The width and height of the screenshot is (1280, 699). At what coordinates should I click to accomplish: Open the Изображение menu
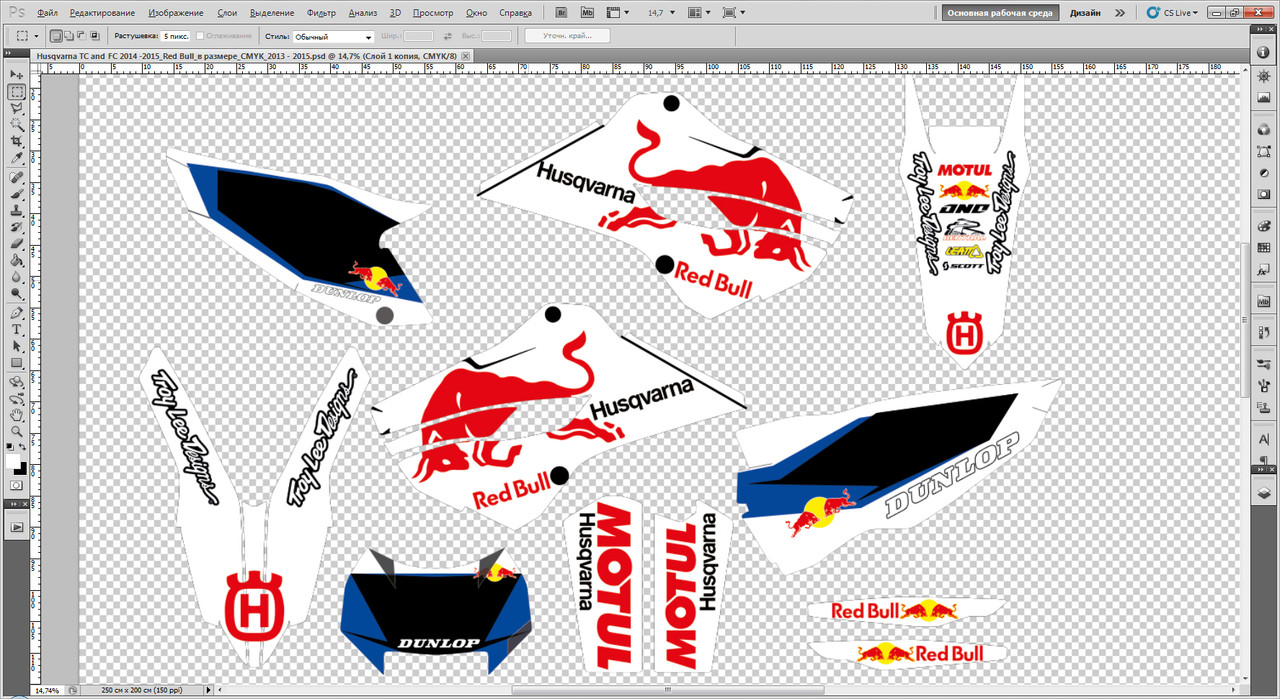[175, 13]
